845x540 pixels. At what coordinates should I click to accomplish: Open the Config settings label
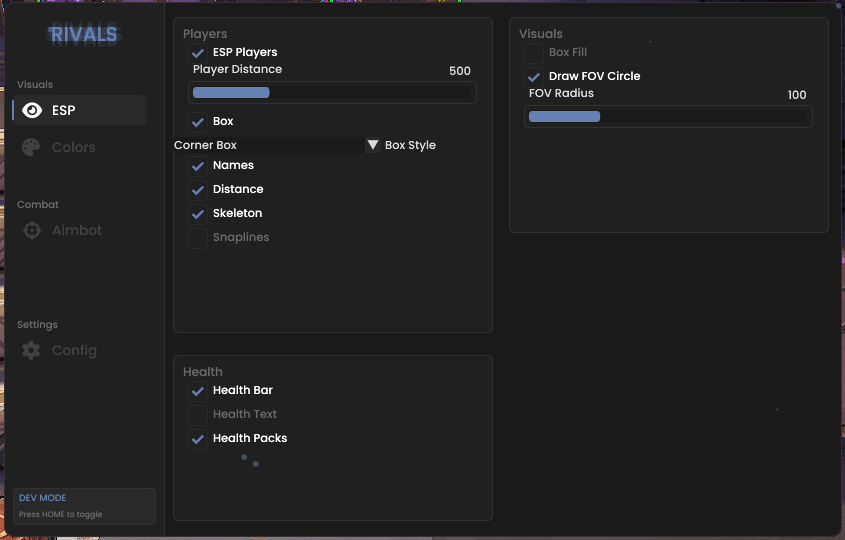(x=74, y=350)
